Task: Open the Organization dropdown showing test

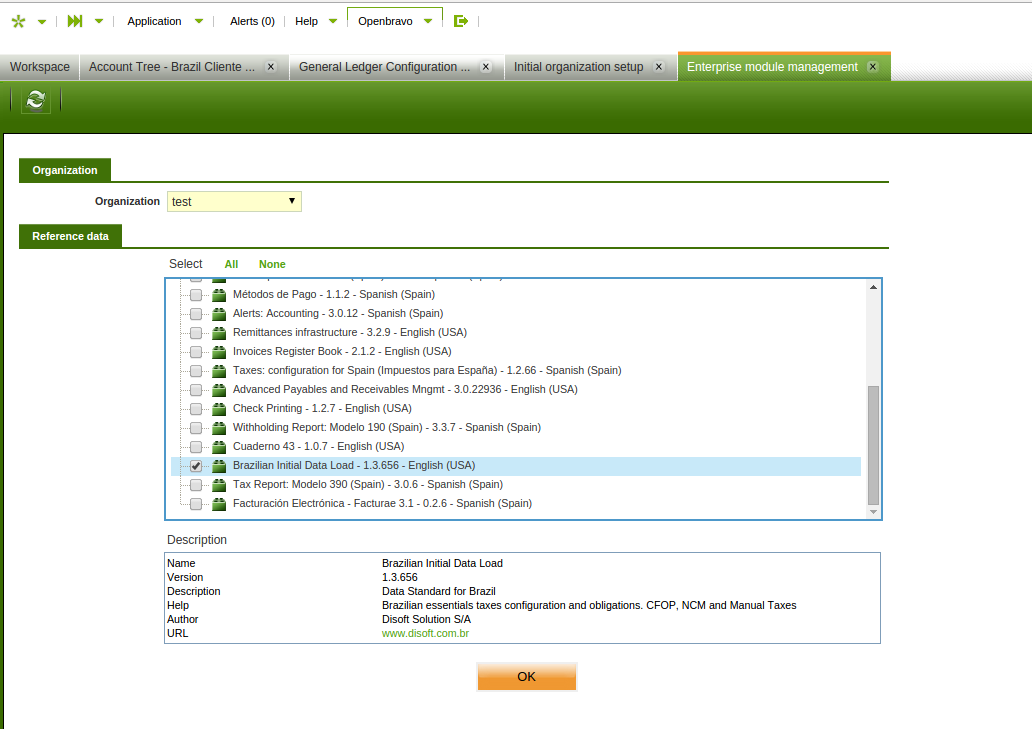Action: tap(234, 201)
